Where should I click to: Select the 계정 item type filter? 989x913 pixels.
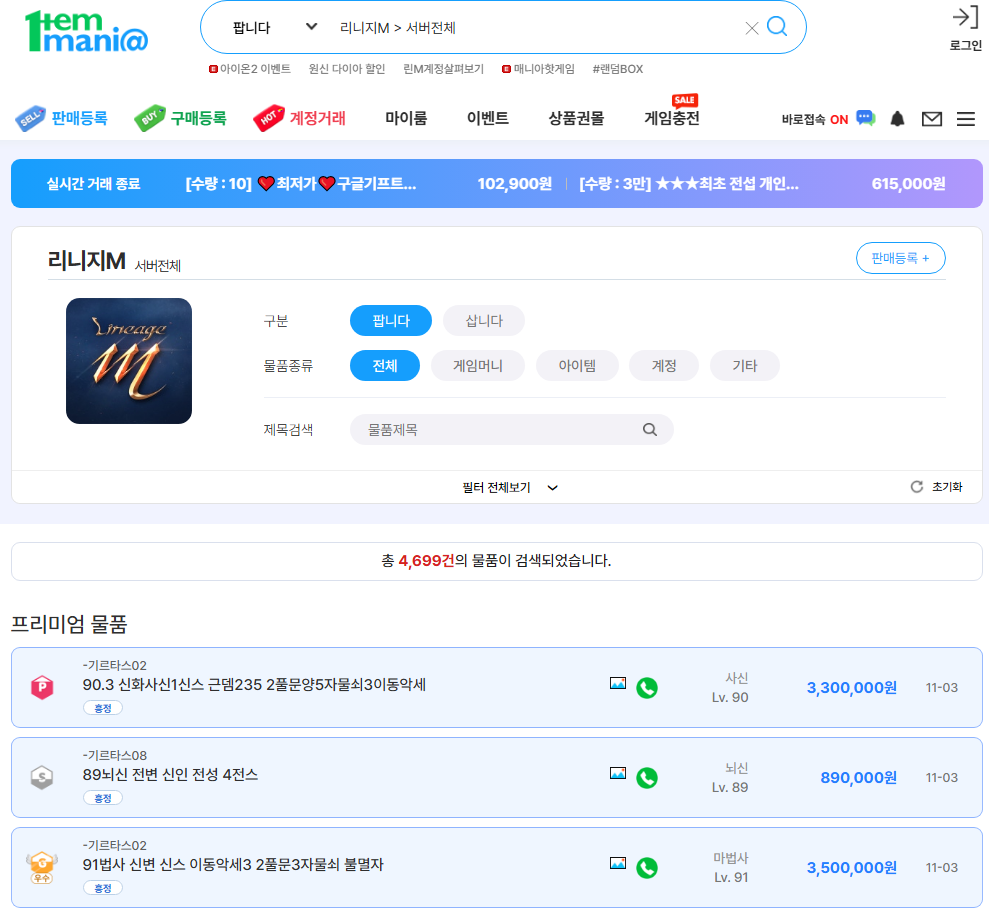click(x=664, y=366)
